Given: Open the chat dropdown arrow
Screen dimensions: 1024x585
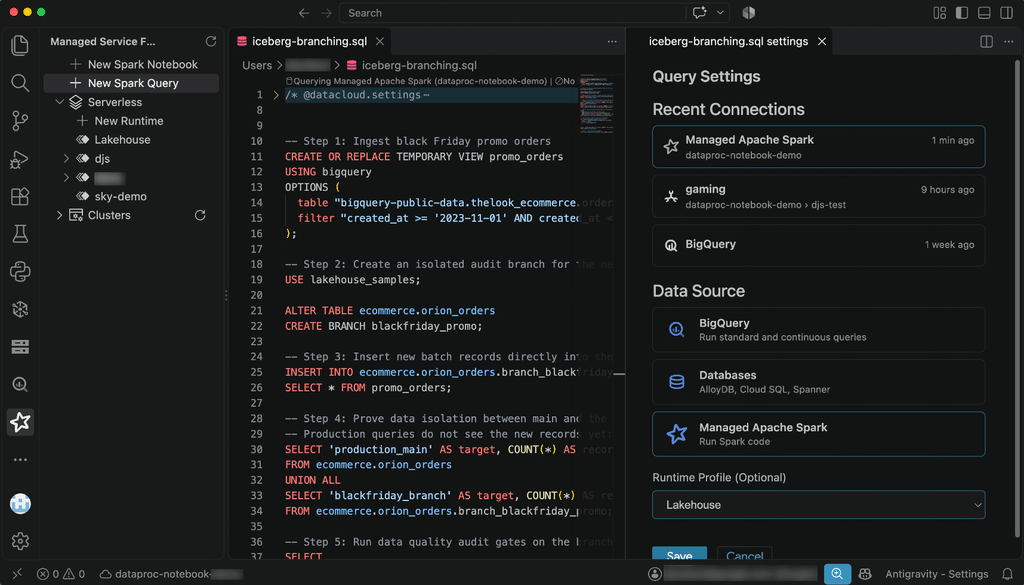Looking at the screenshot, I should tap(720, 13).
